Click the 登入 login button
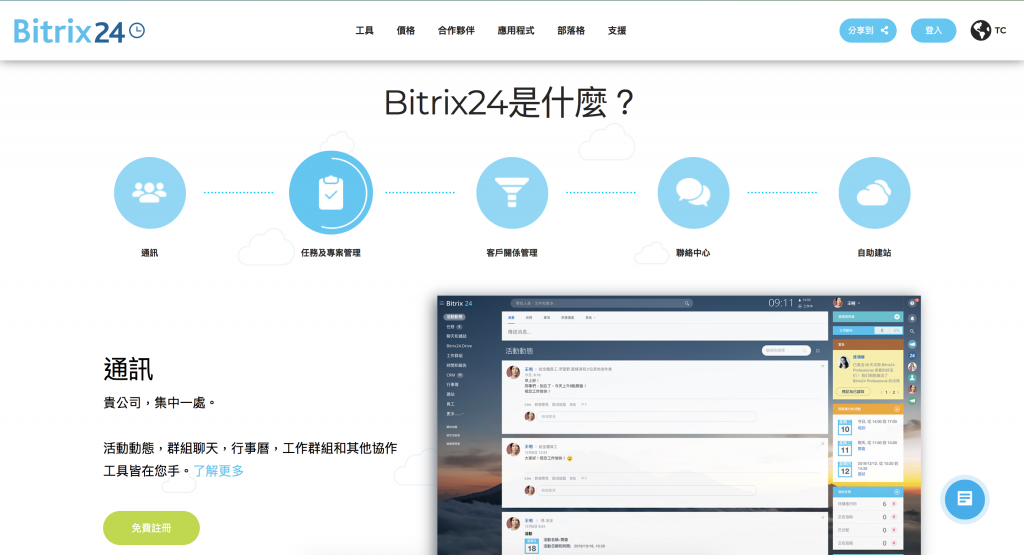 (x=933, y=31)
